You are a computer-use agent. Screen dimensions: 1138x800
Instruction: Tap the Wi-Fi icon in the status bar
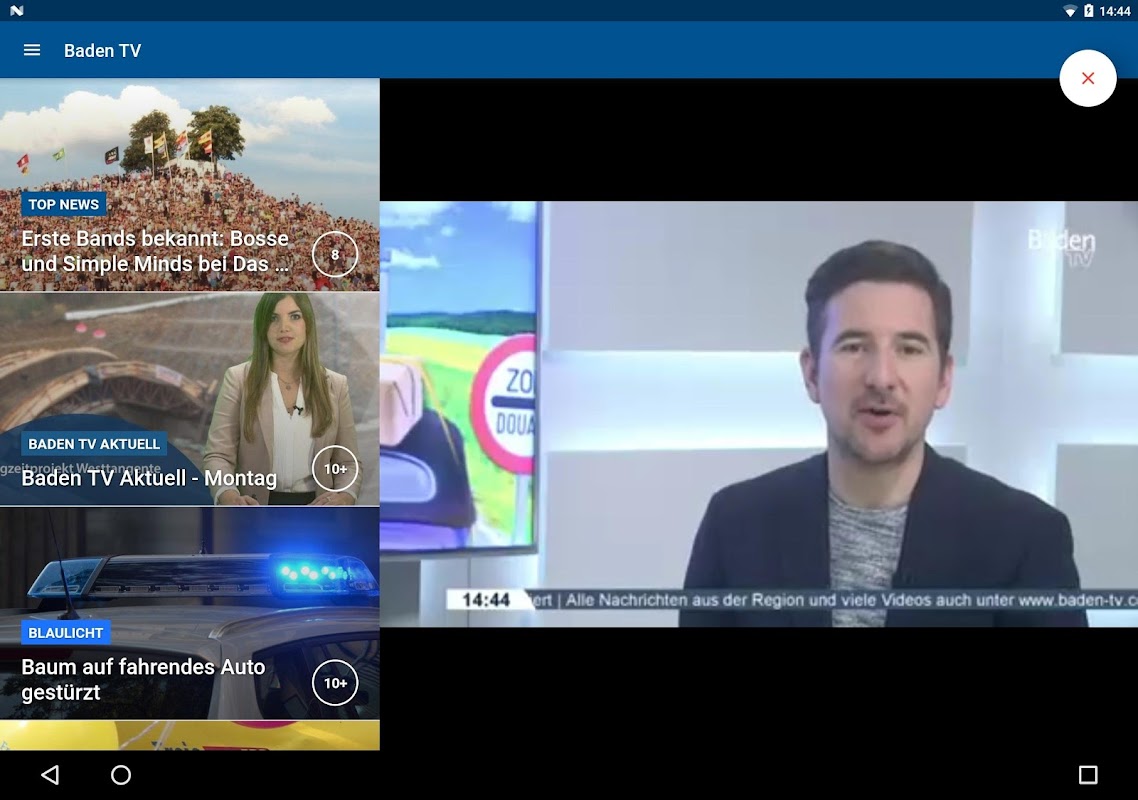click(1069, 11)
